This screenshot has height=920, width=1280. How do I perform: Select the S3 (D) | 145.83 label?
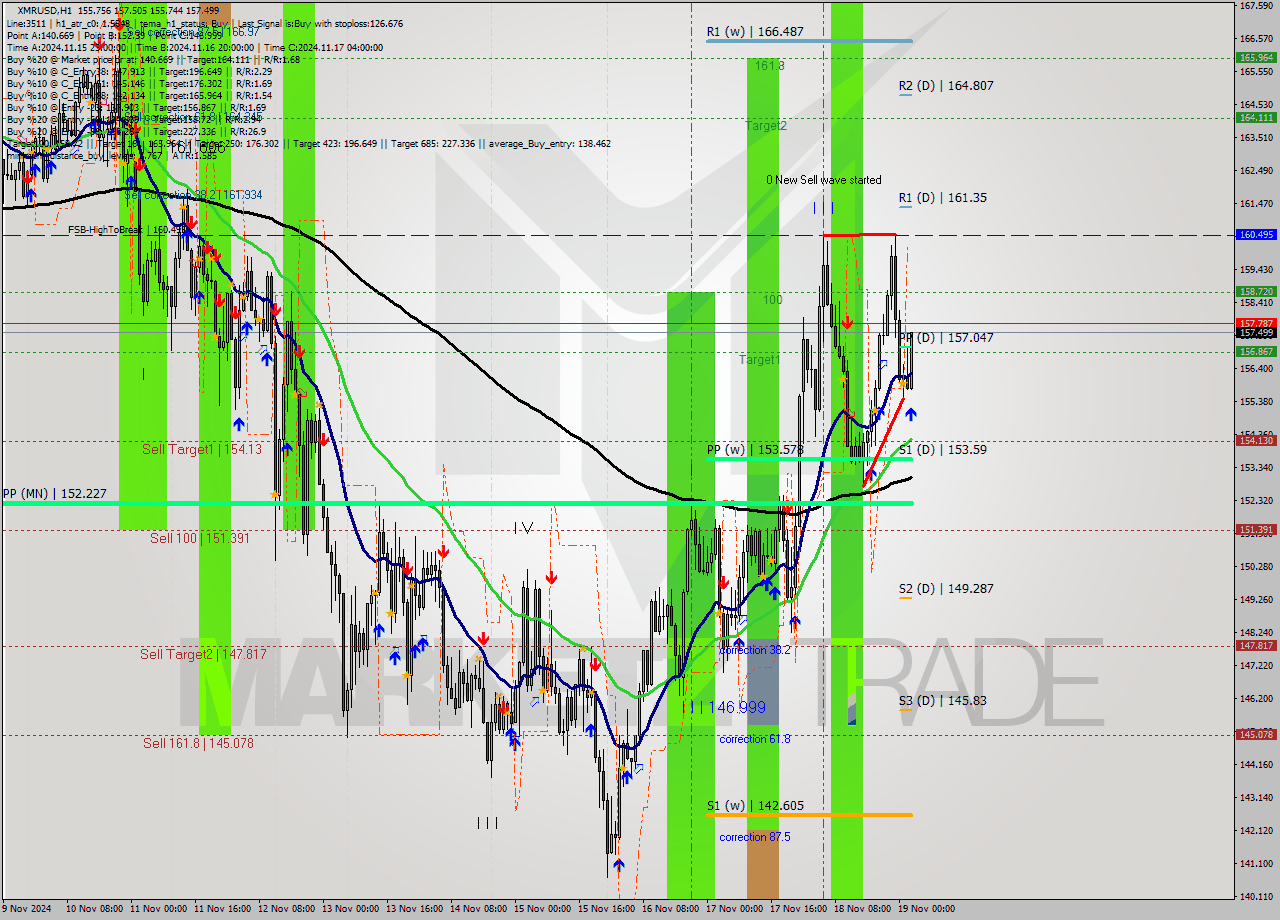(x=942, y=701)
